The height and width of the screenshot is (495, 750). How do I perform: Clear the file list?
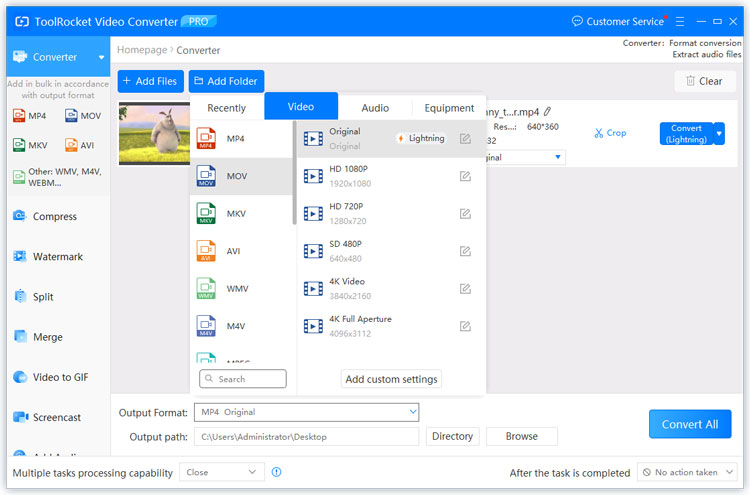705,81
